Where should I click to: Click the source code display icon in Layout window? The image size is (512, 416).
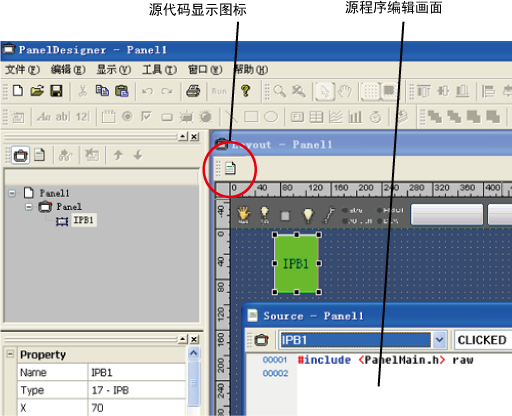point(230,168)
